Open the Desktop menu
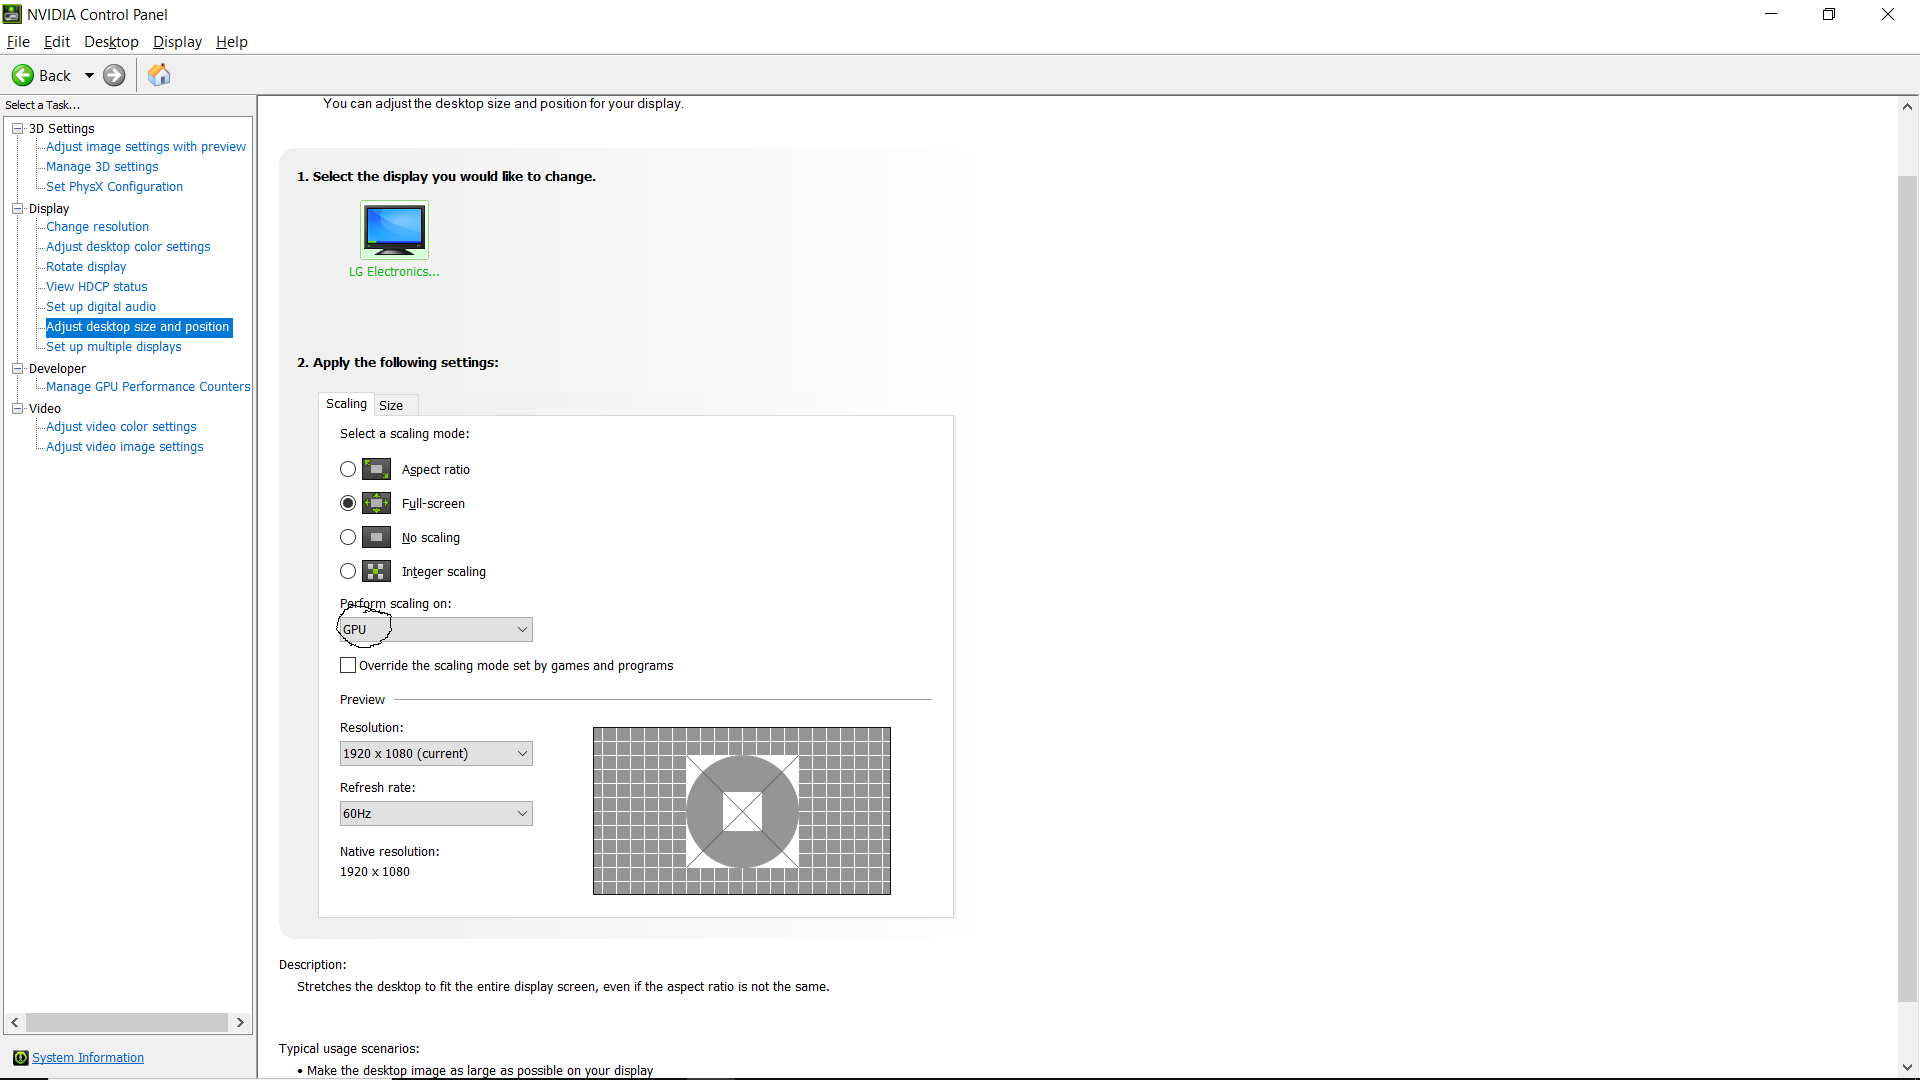Screen dimensions: 1920x1080 (111, 42)
